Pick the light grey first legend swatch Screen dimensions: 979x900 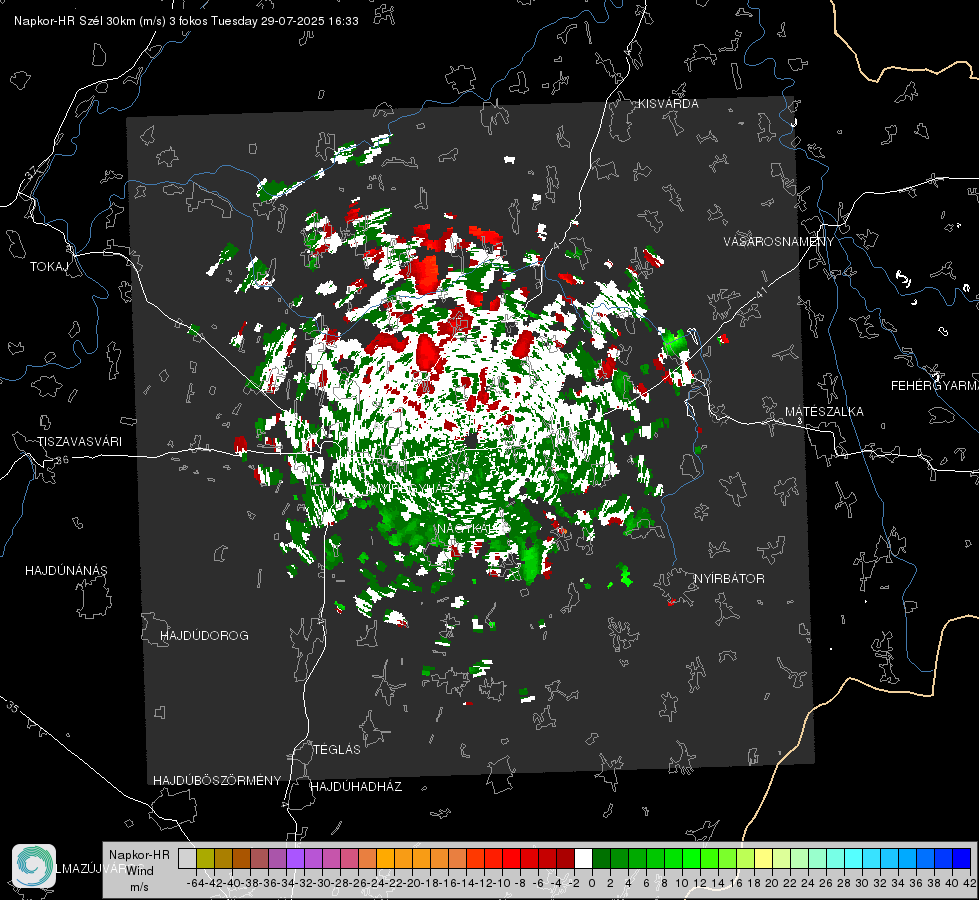(x=187, y=858)
